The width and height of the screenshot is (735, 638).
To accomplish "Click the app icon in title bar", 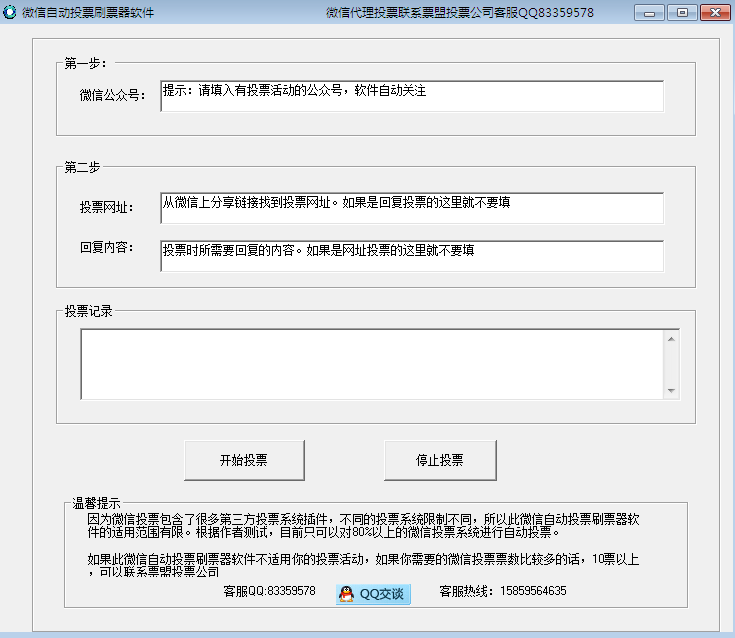I will (9, 12).
